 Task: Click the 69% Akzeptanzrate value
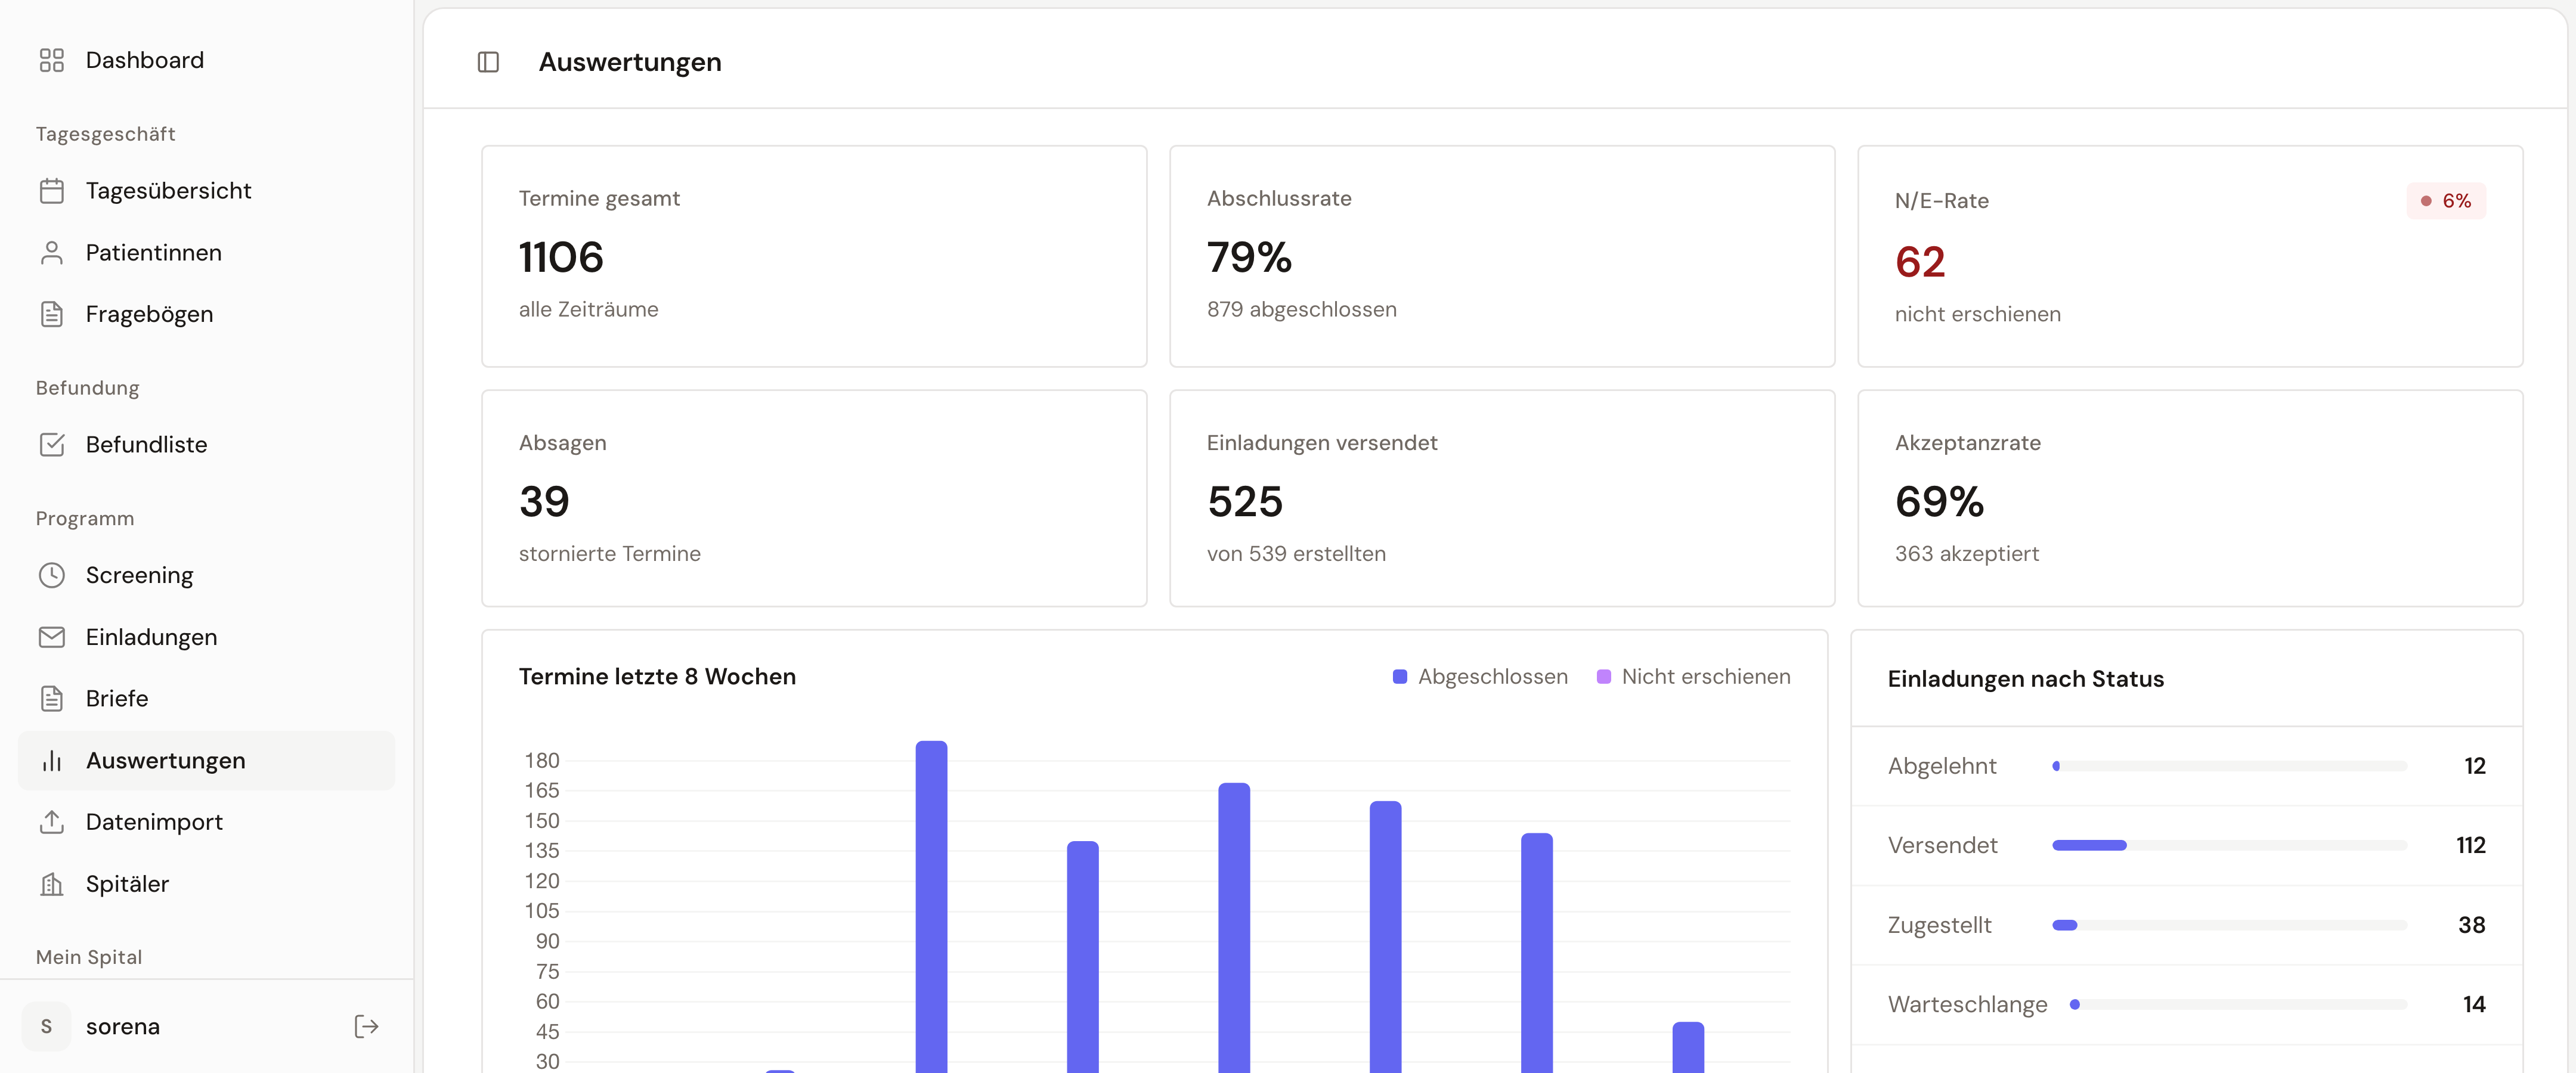click(1939, 502)
